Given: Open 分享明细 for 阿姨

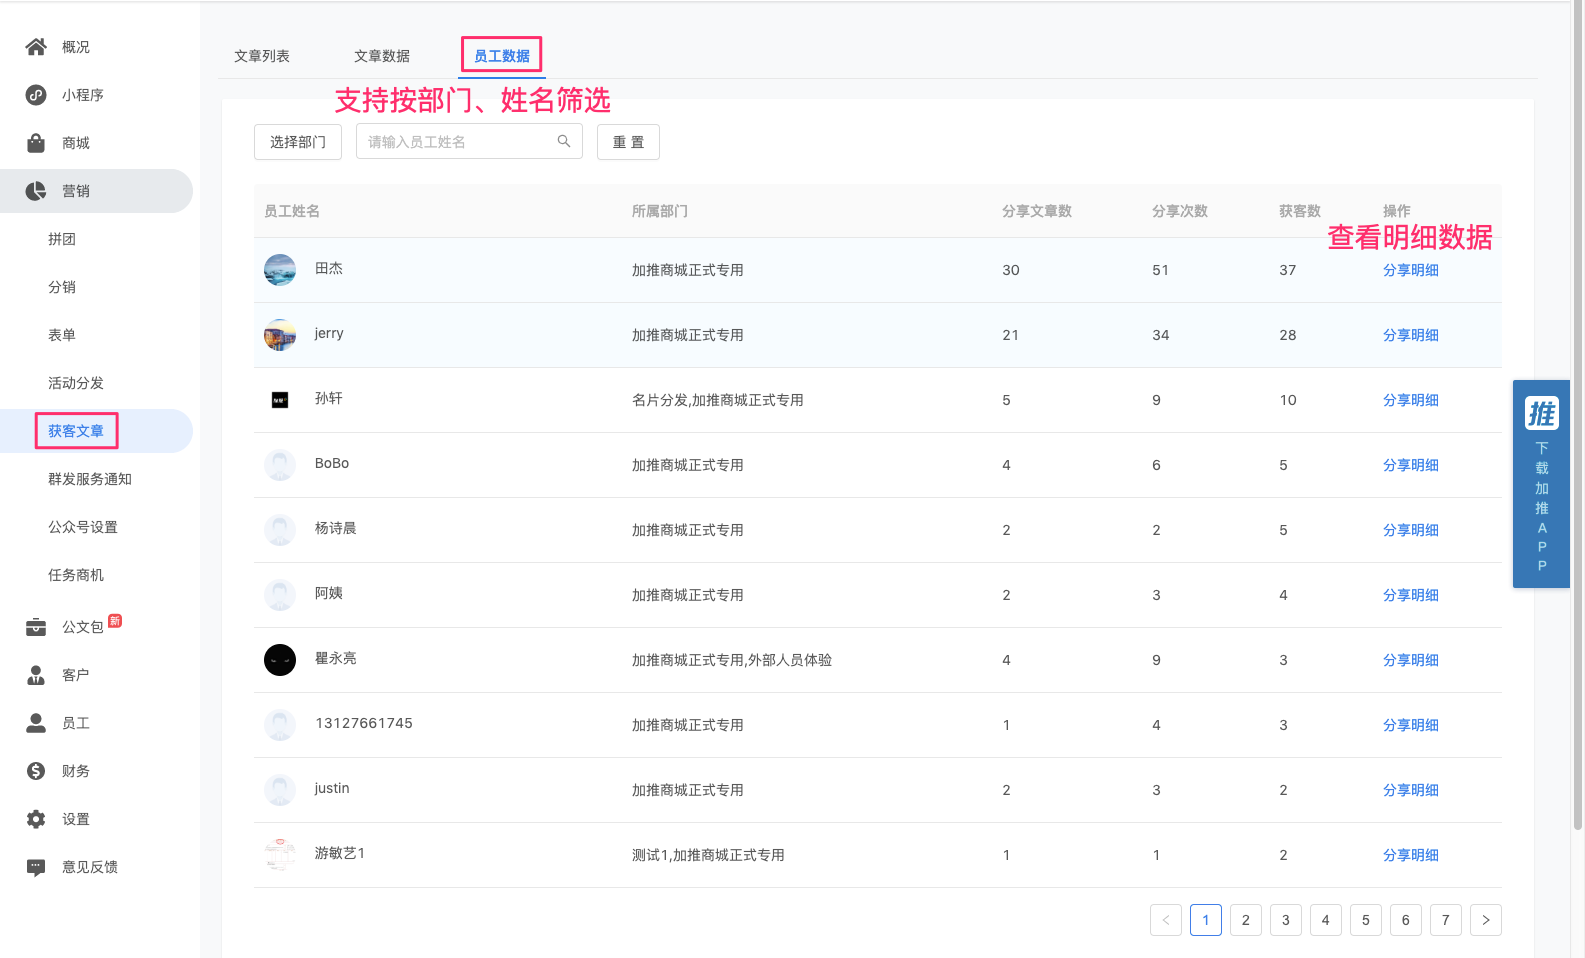Looking at the screenshot, I should coord(1410,595).
